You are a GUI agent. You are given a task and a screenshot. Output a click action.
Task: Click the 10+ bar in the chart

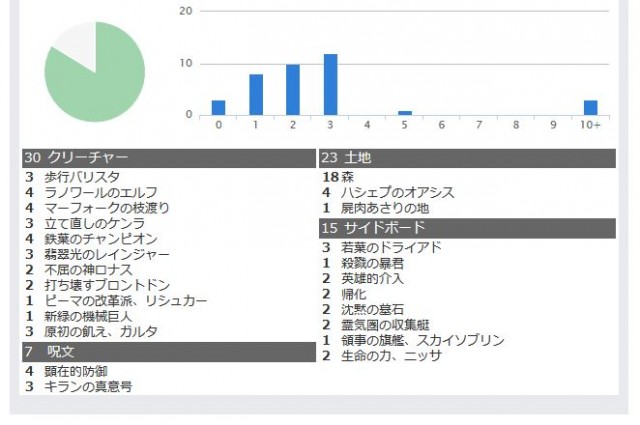click(591, 108)
